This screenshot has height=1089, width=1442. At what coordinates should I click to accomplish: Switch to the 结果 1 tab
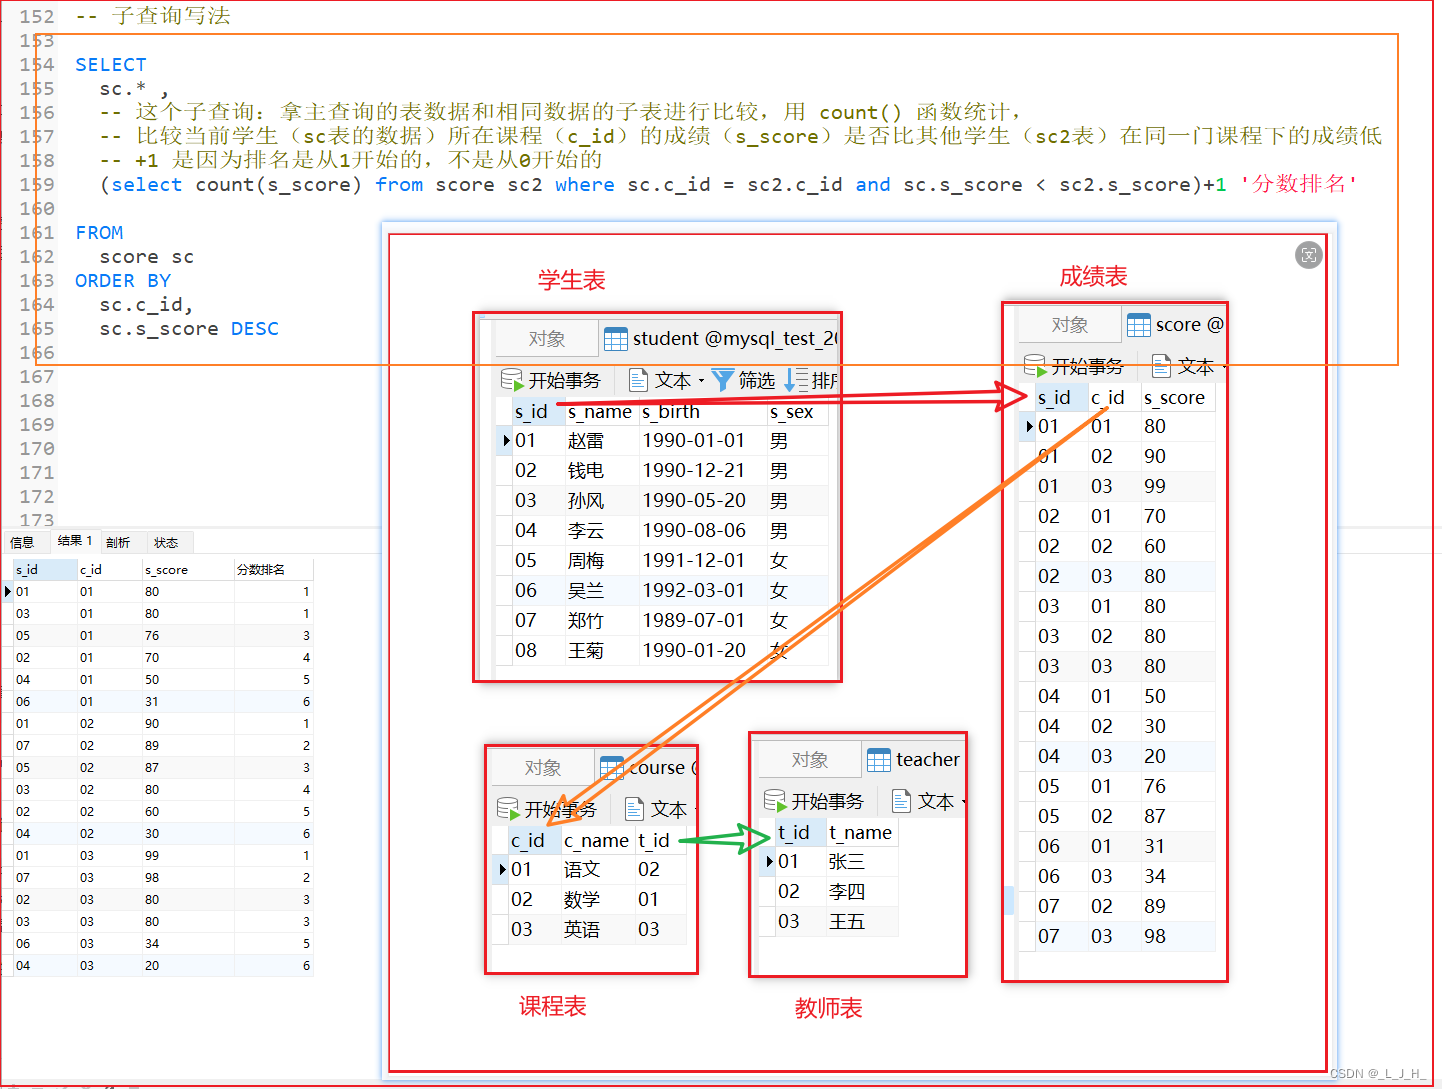click(x=74, y=541)
